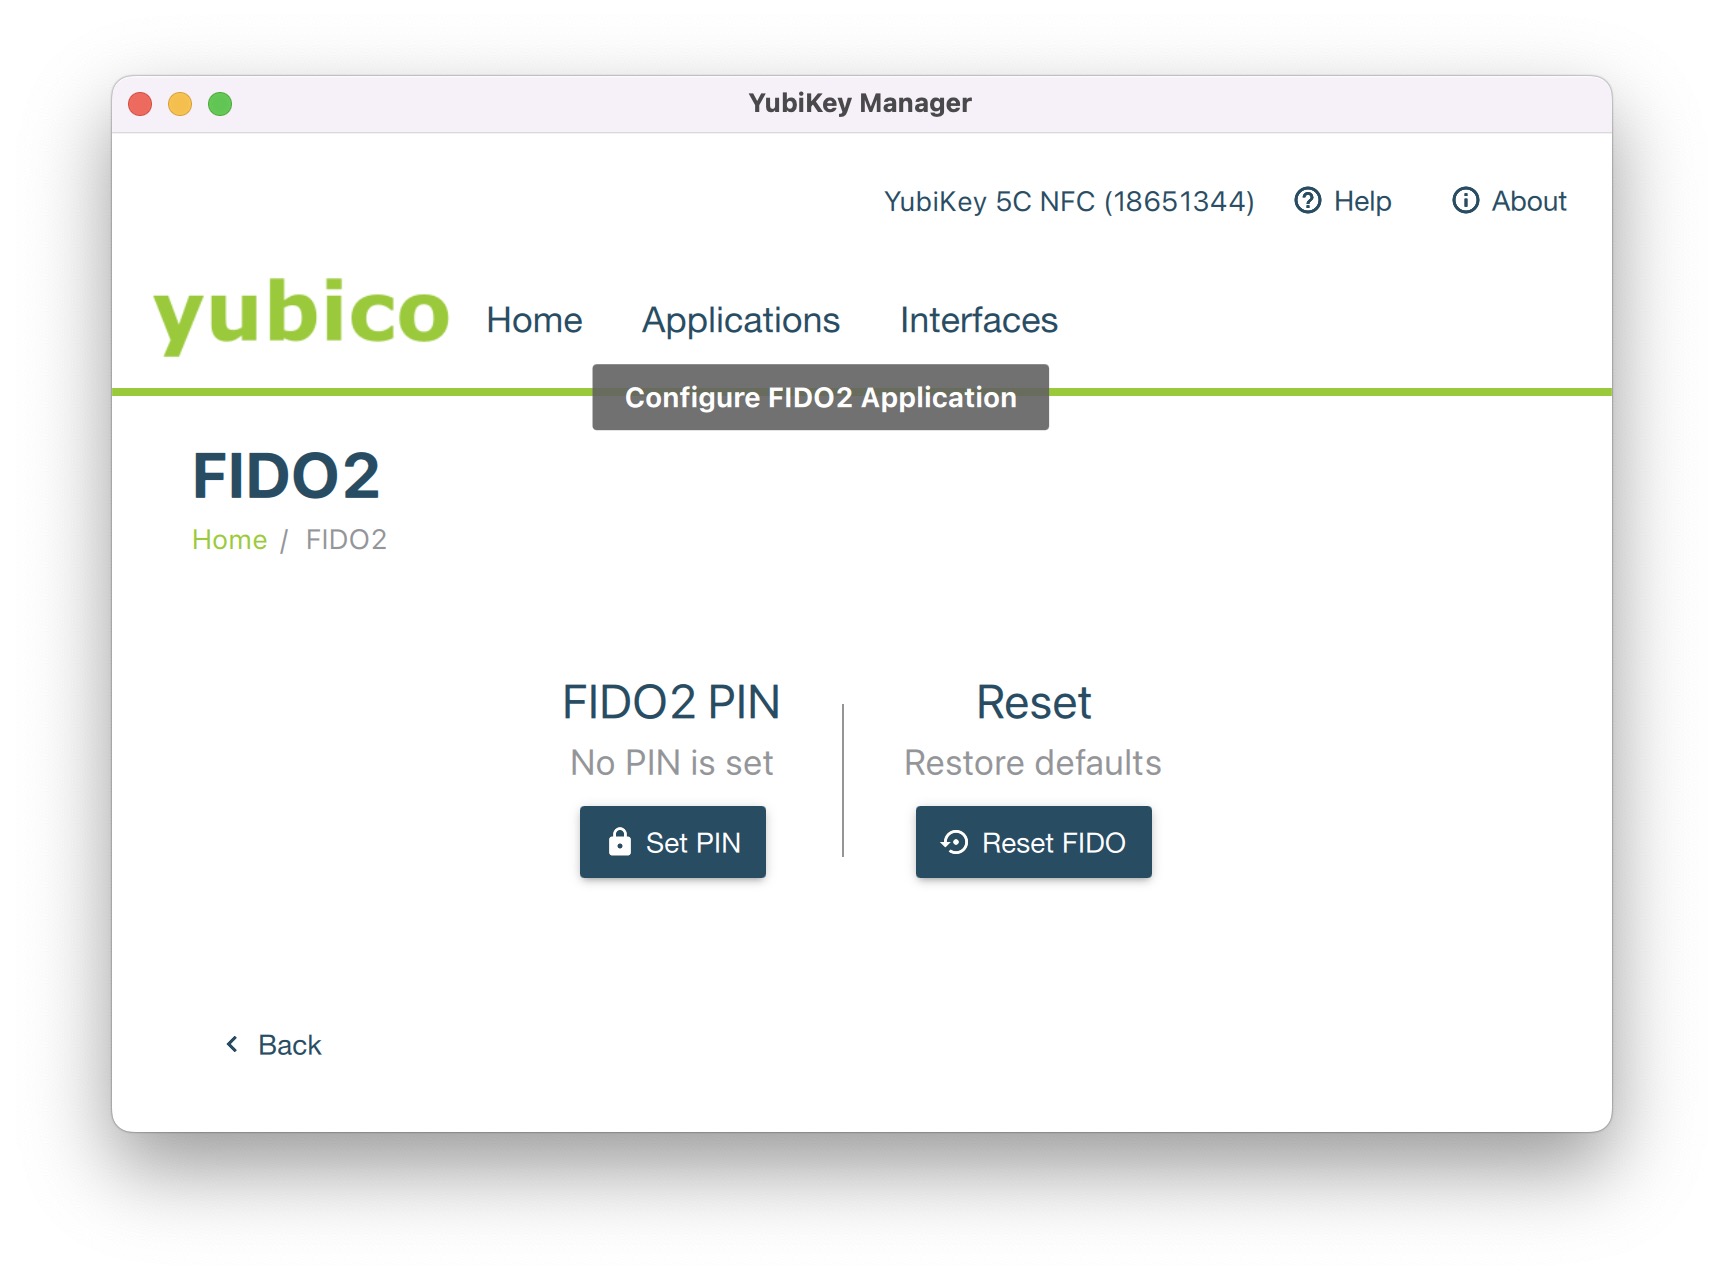Open the Interfaces menu

[x=979, y=320]
